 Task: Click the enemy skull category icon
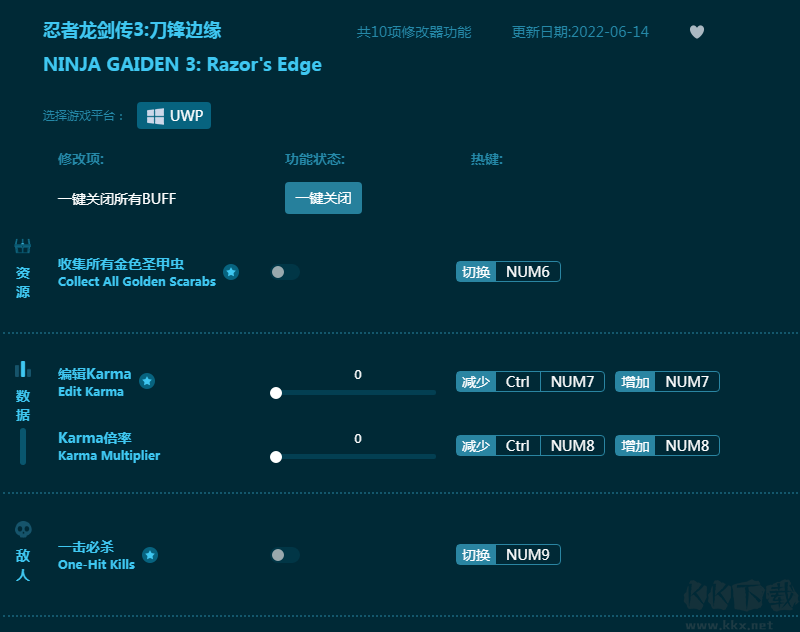[x=22, y=529]
